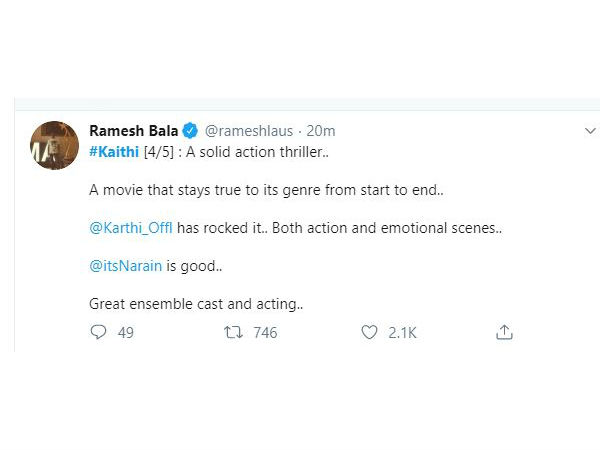Click the blue verified badge
The height and width of the screenshot is (450, 600).
(x=189, y=131)
